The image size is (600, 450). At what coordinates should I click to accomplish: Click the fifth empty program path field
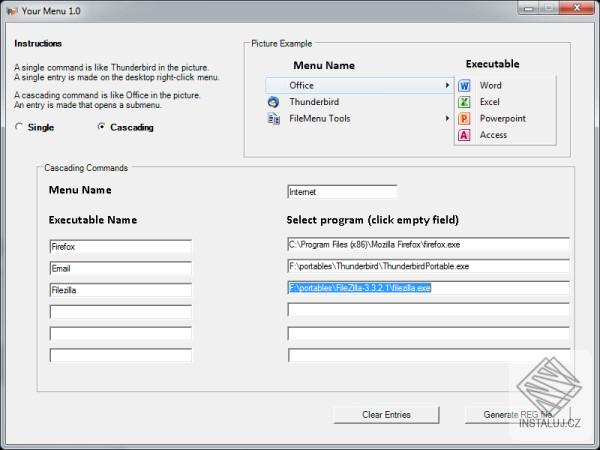pyautogui.click(x=428, y=333)
